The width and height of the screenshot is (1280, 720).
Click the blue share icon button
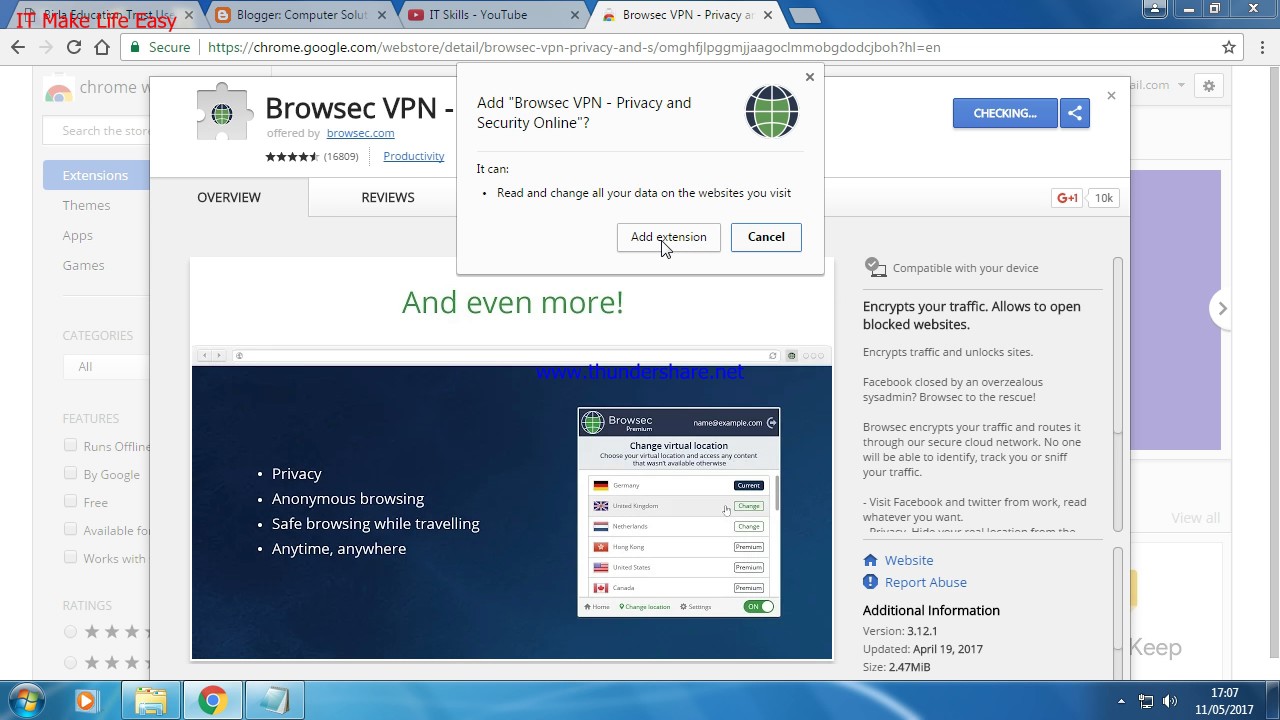[1075, 113]
